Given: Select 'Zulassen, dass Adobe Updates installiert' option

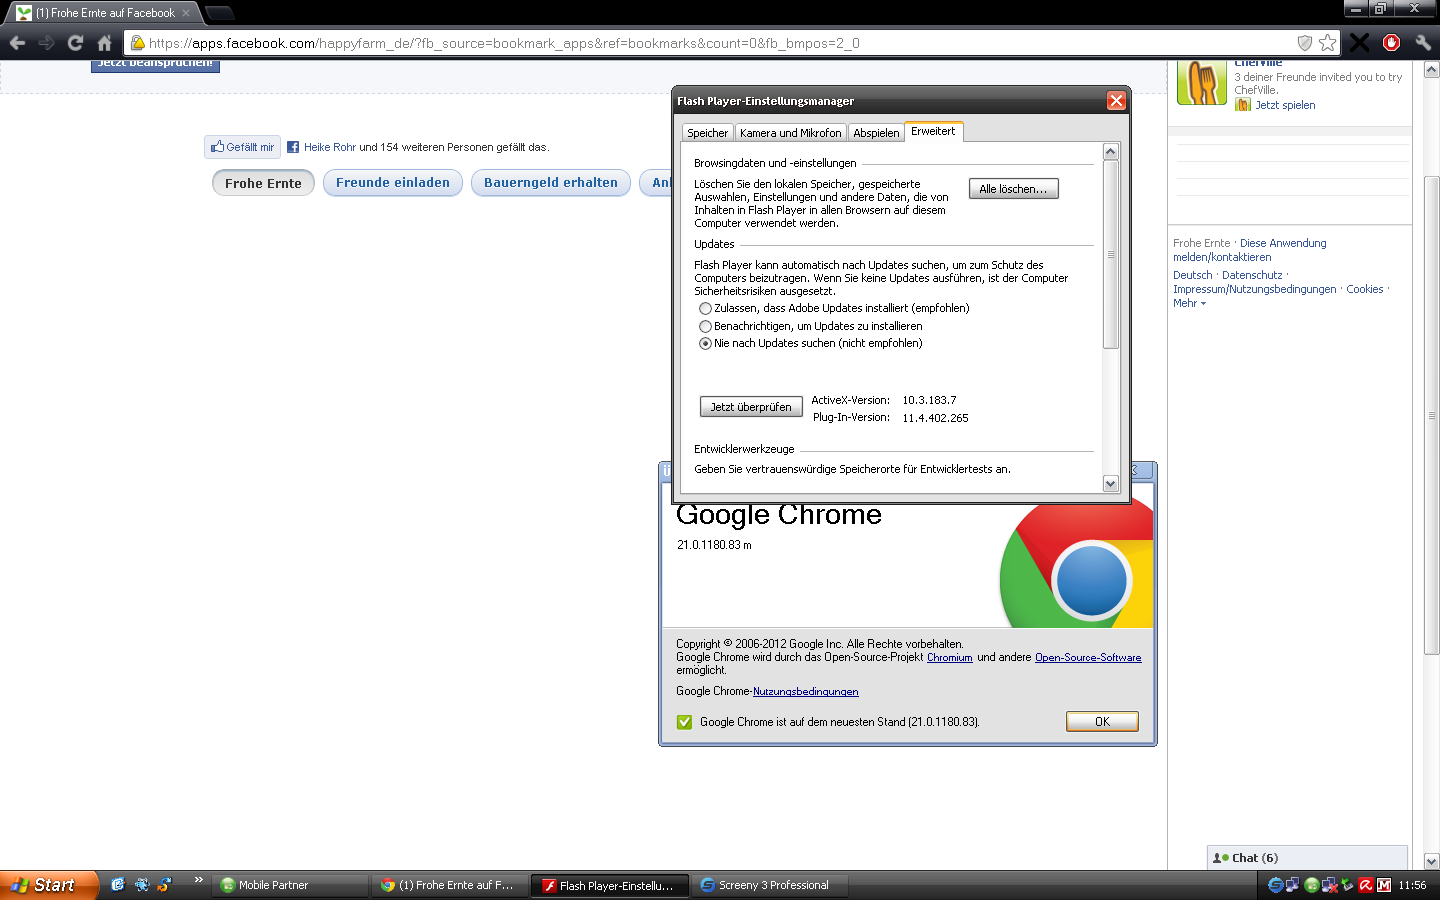Looking at the screenshot, I should click(x=705, y=309).
